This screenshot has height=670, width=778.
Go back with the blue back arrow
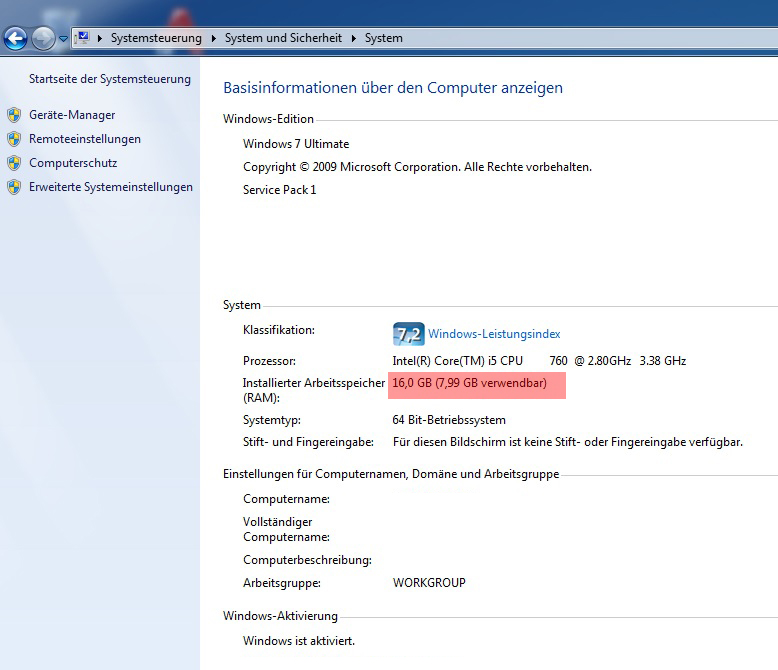tap(15, 39)
